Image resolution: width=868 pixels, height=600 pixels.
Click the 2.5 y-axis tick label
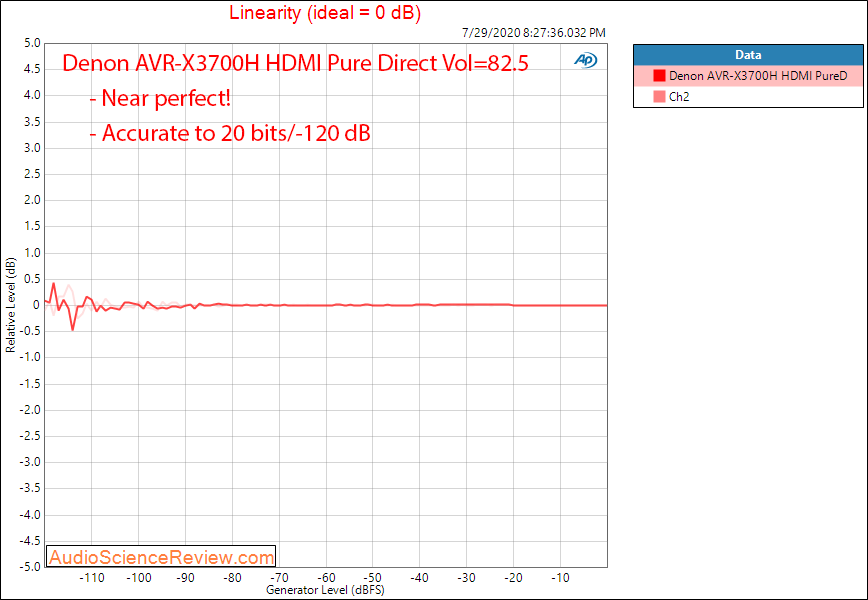coord(33,174)
